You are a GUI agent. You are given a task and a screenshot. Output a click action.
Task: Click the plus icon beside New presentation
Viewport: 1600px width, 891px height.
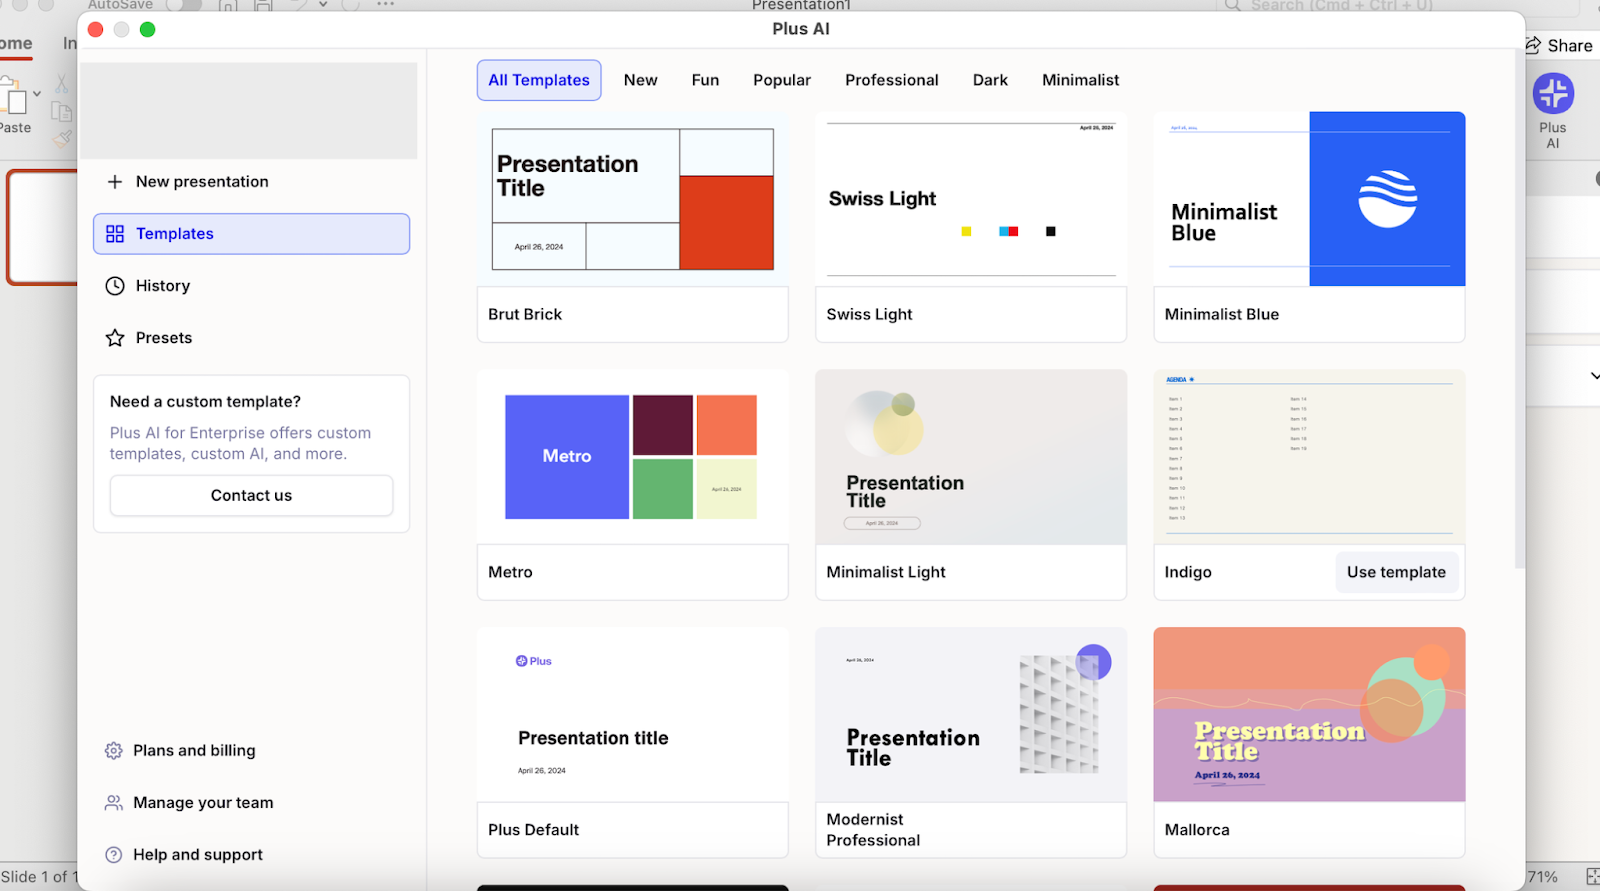click(x=115, y=182)
